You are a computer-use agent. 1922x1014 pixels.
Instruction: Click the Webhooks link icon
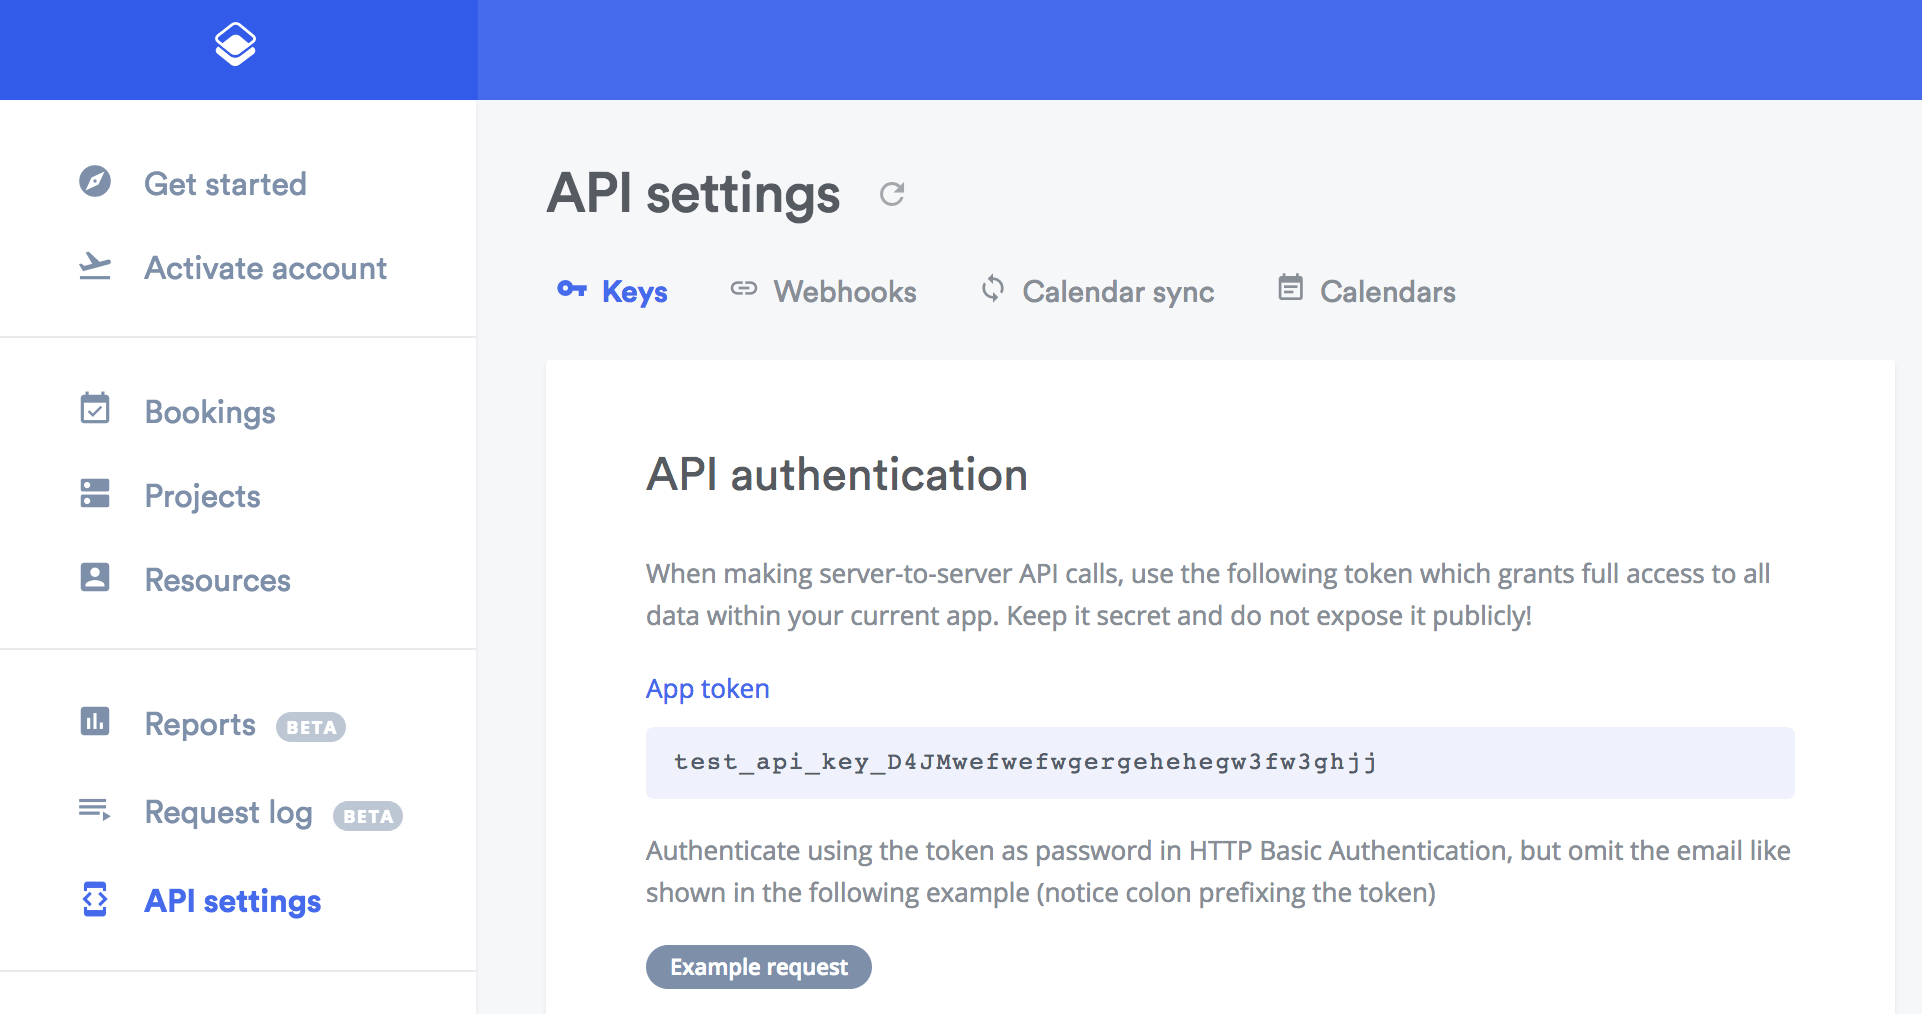click(x=744, y=290)
